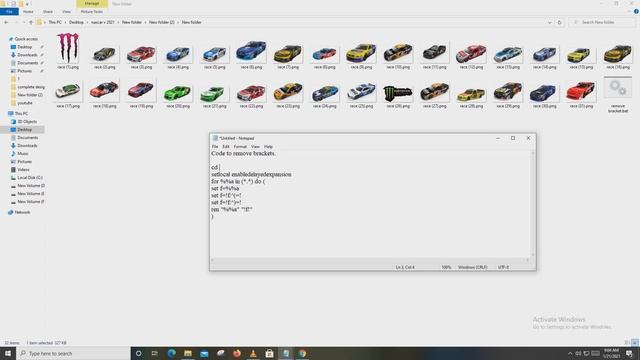640x360 pixels.
Task: Launch Firefox from taskbar
Action: click(x=237, y=353)
